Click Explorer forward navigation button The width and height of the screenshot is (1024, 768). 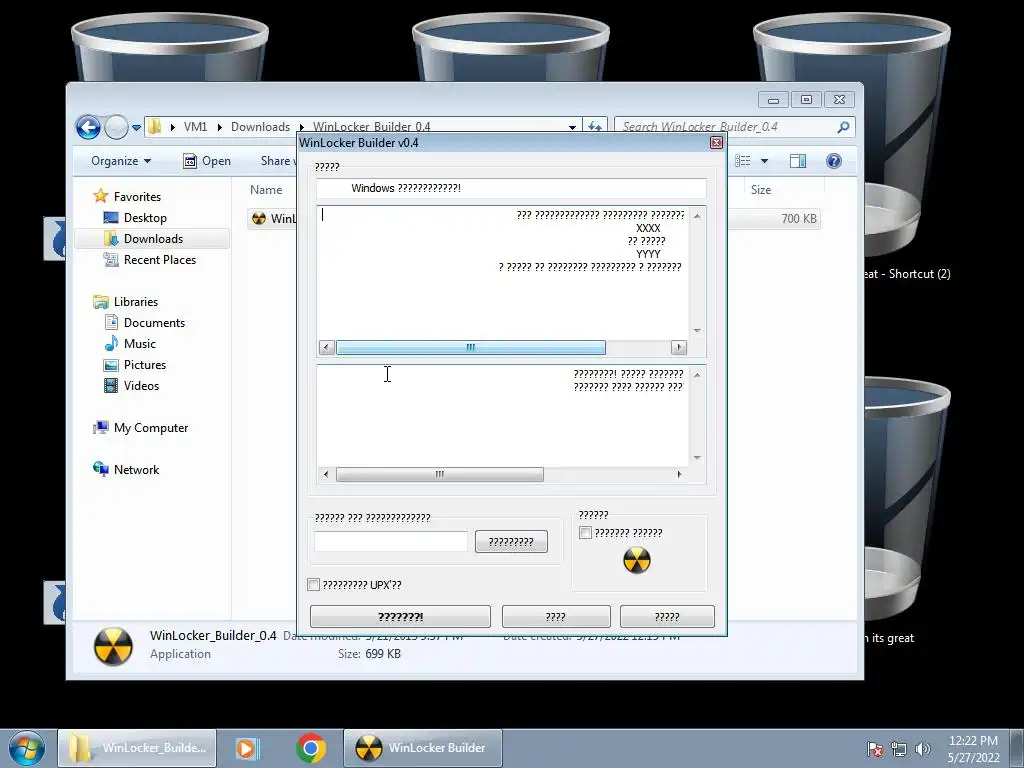116,127
